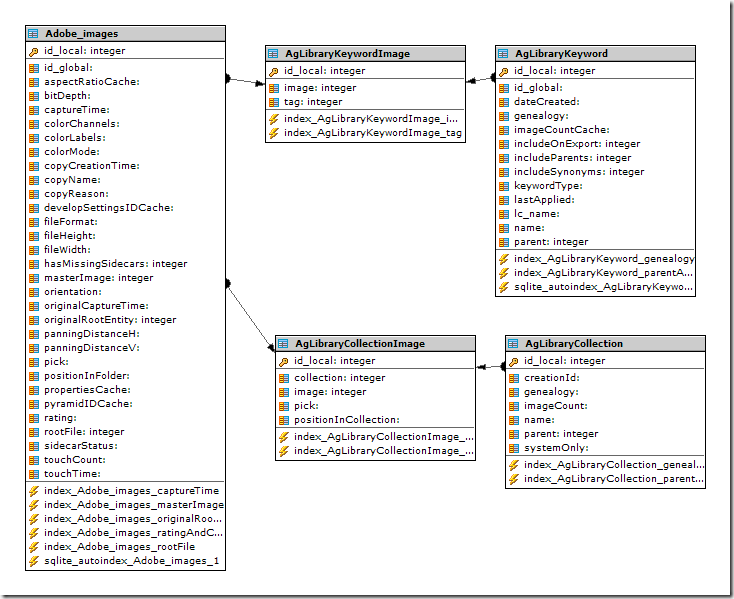Select the imageCountCache column
The image size is (734, 599).
562,130
